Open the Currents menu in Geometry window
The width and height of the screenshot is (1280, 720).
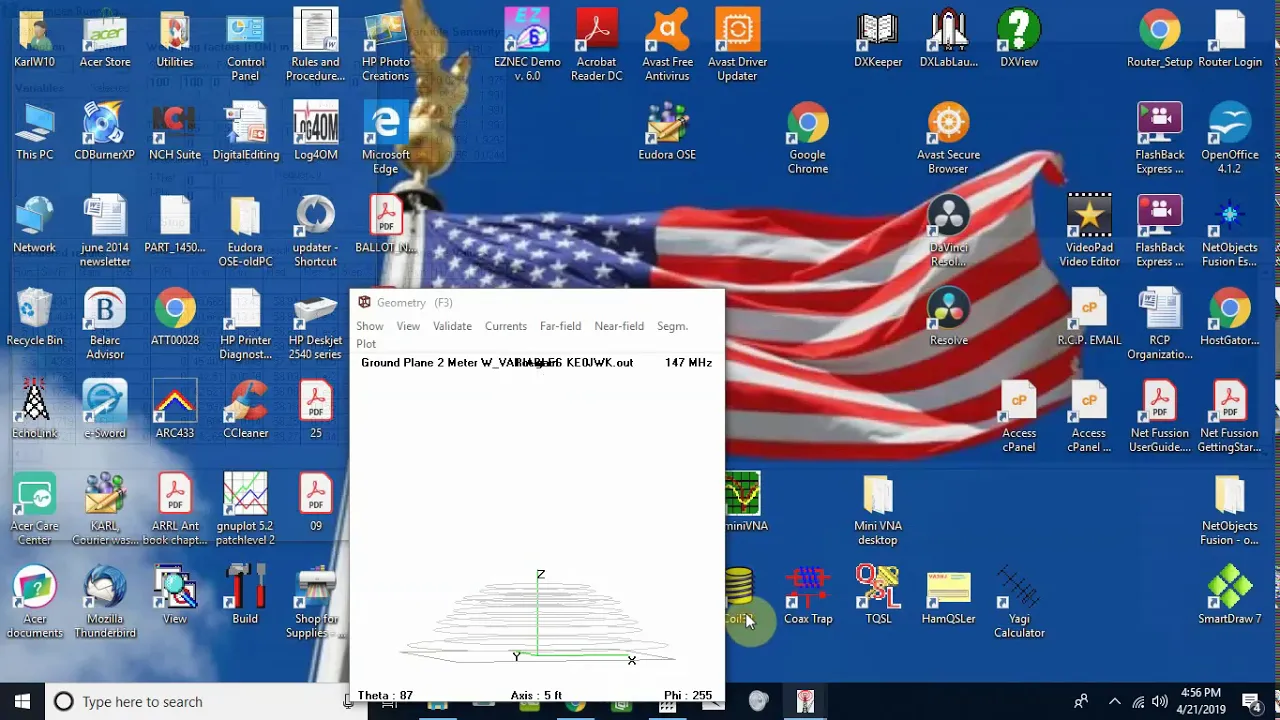coord(506,326)
